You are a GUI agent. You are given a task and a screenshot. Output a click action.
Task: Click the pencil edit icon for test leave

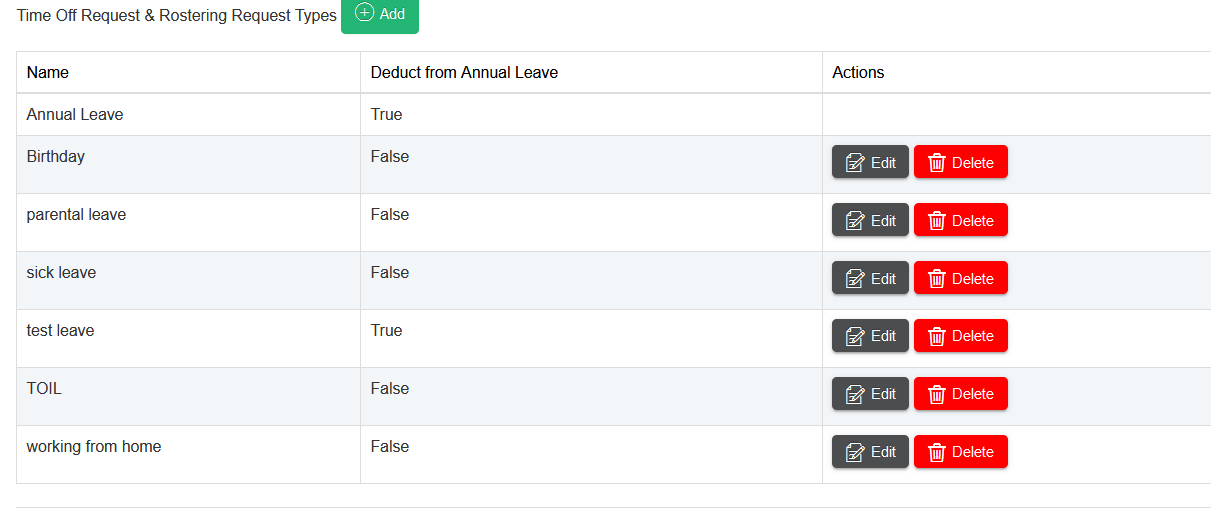click(855, 337)
